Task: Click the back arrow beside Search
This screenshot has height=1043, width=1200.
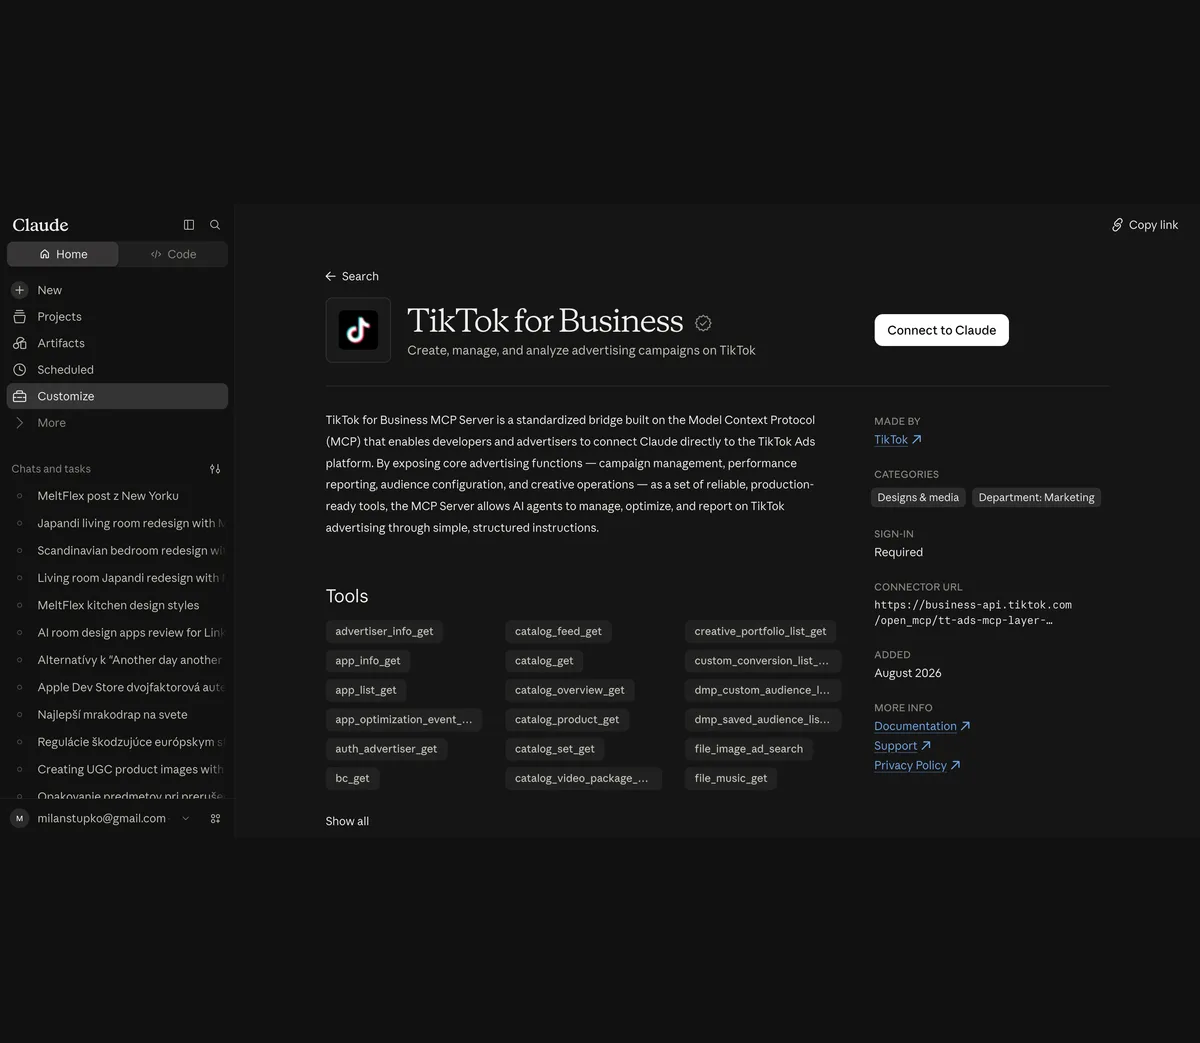Action: (331, 276)
